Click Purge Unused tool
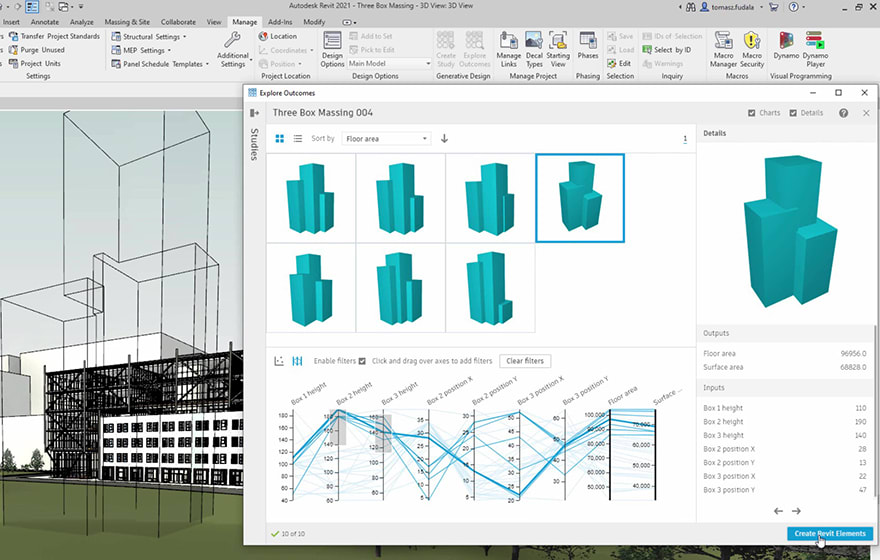The width and height of the screenshot is (880, 560). 37,50
